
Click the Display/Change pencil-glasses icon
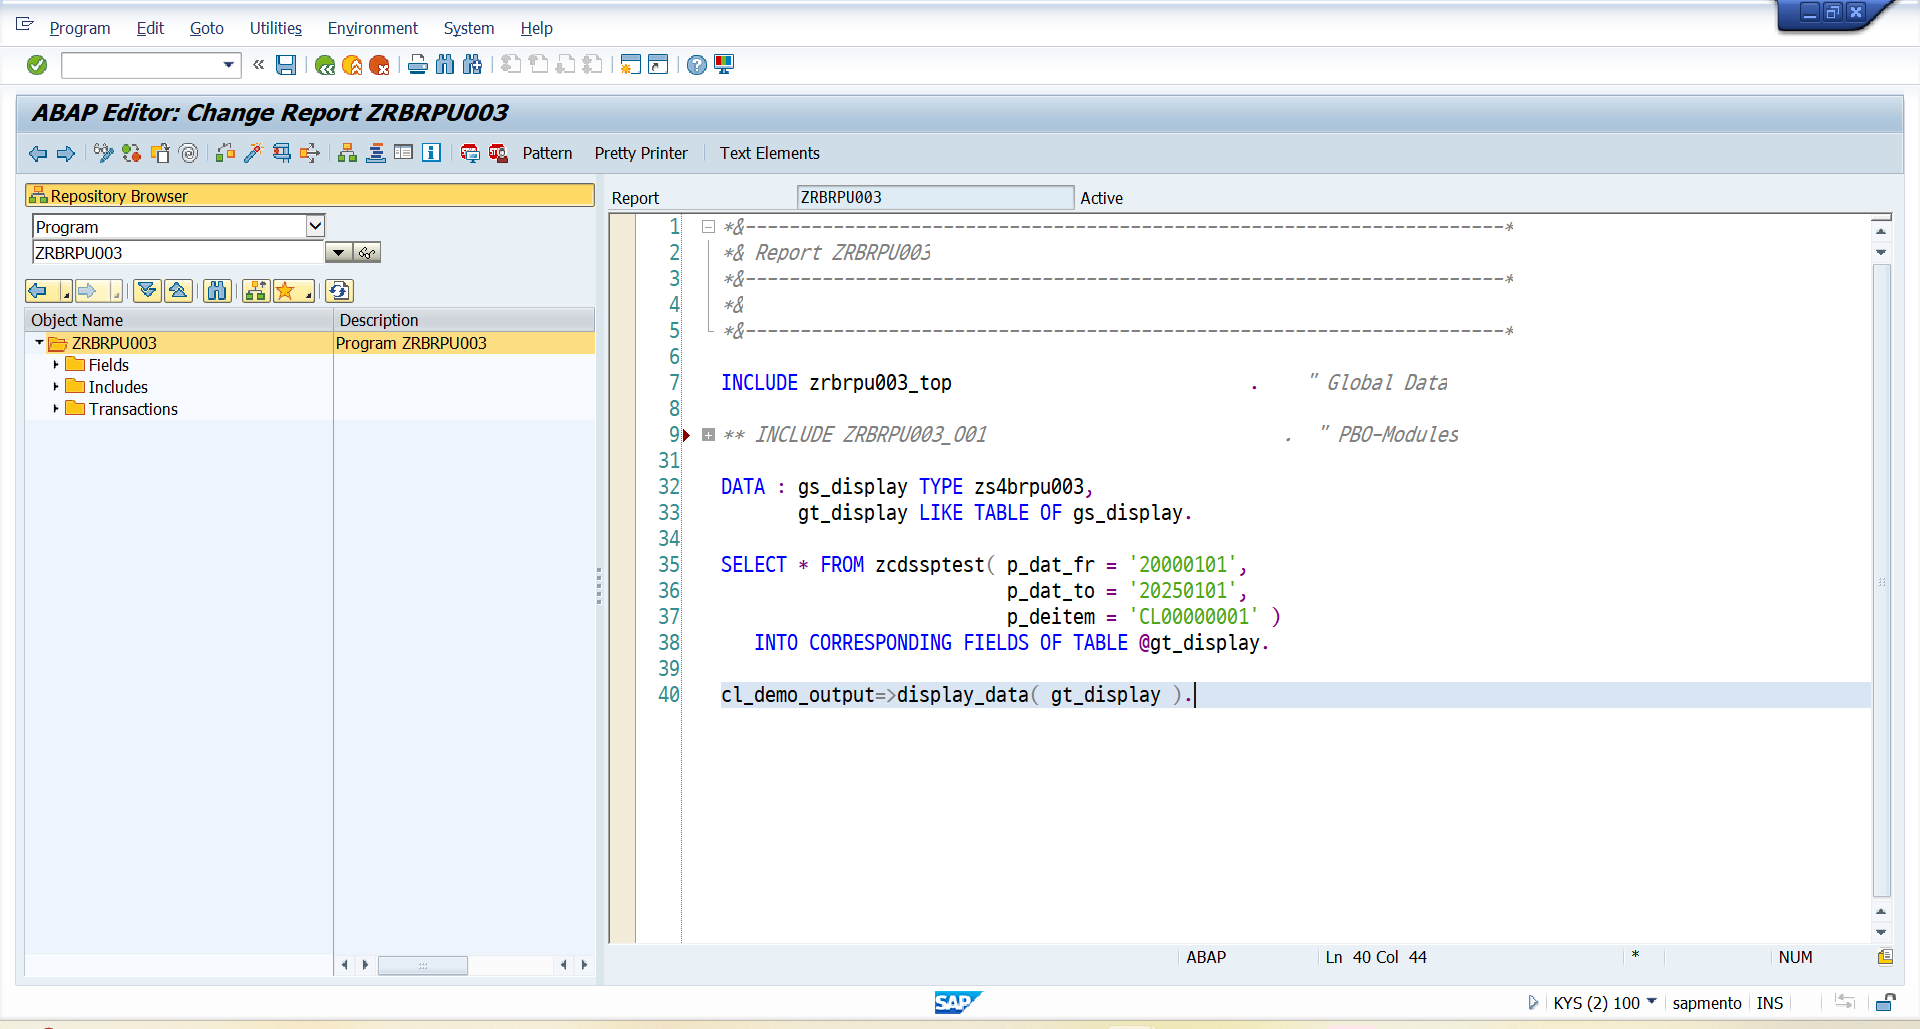point(103,153)
